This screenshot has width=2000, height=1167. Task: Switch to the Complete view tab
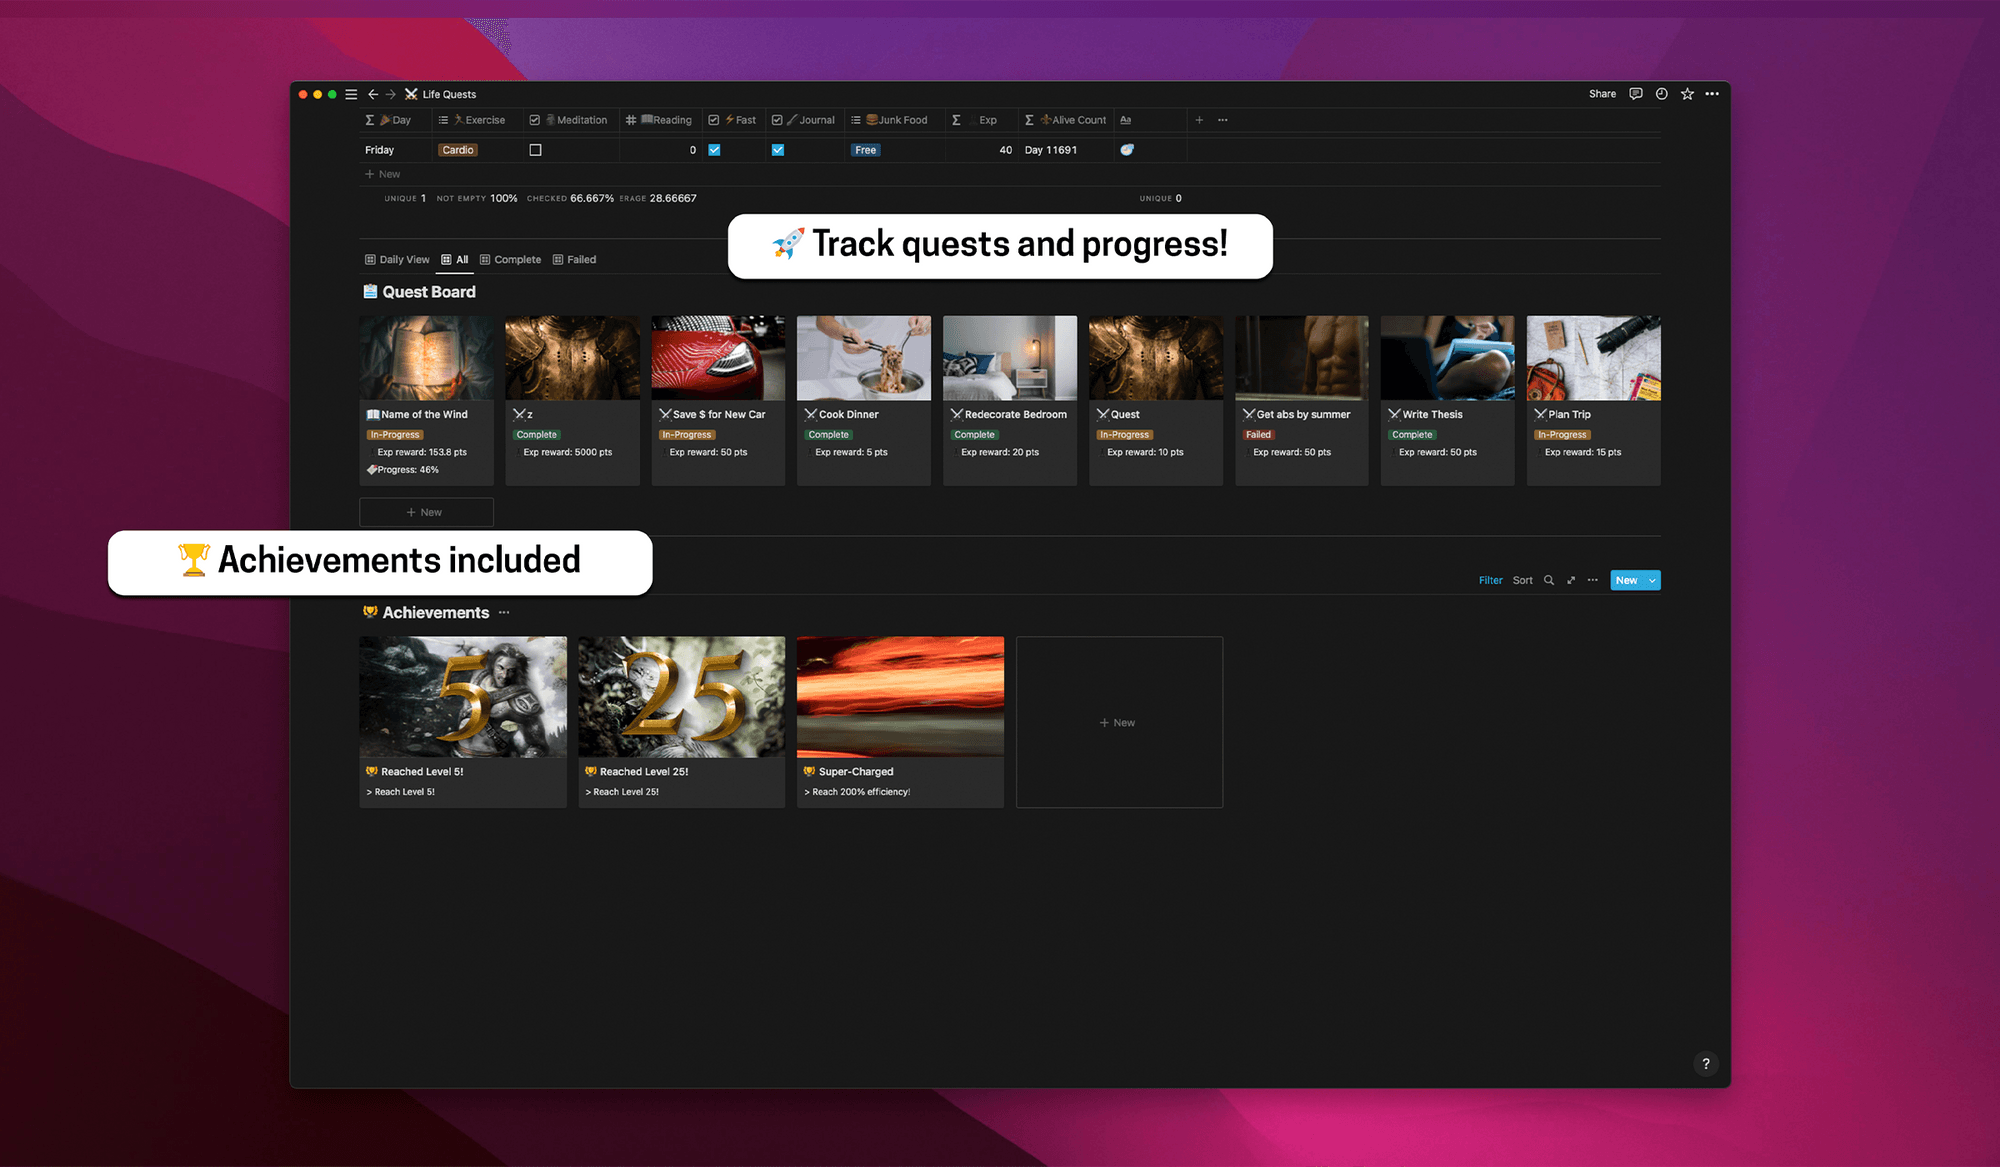[x=511, y=259]
